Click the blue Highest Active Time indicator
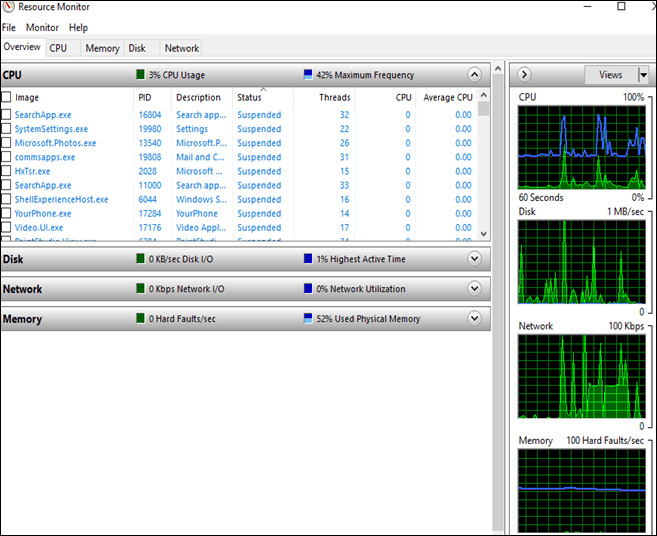This screenshot has height=536, width=657. point(308,259)
